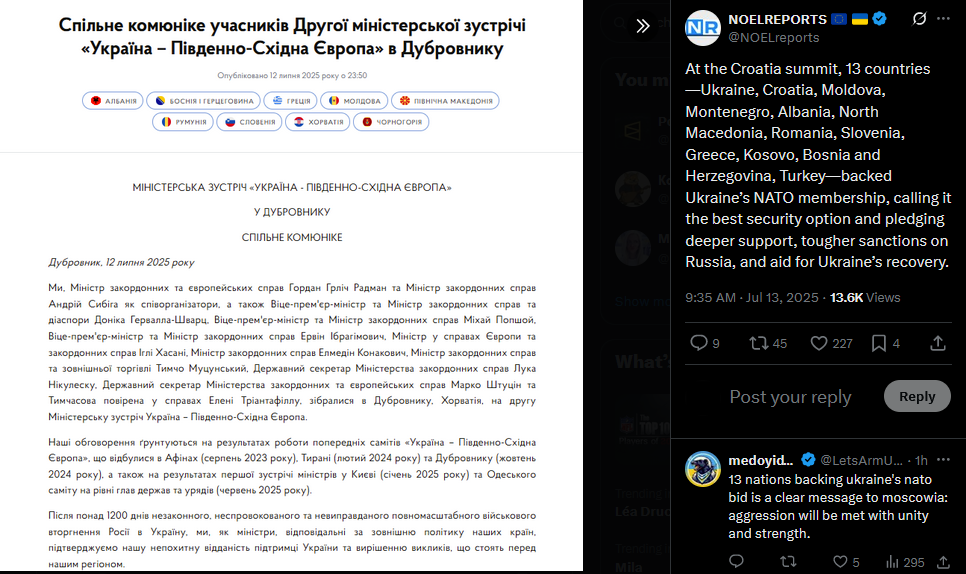Select the Румунія country tag
966x574 pixels.
pos(183,122)
